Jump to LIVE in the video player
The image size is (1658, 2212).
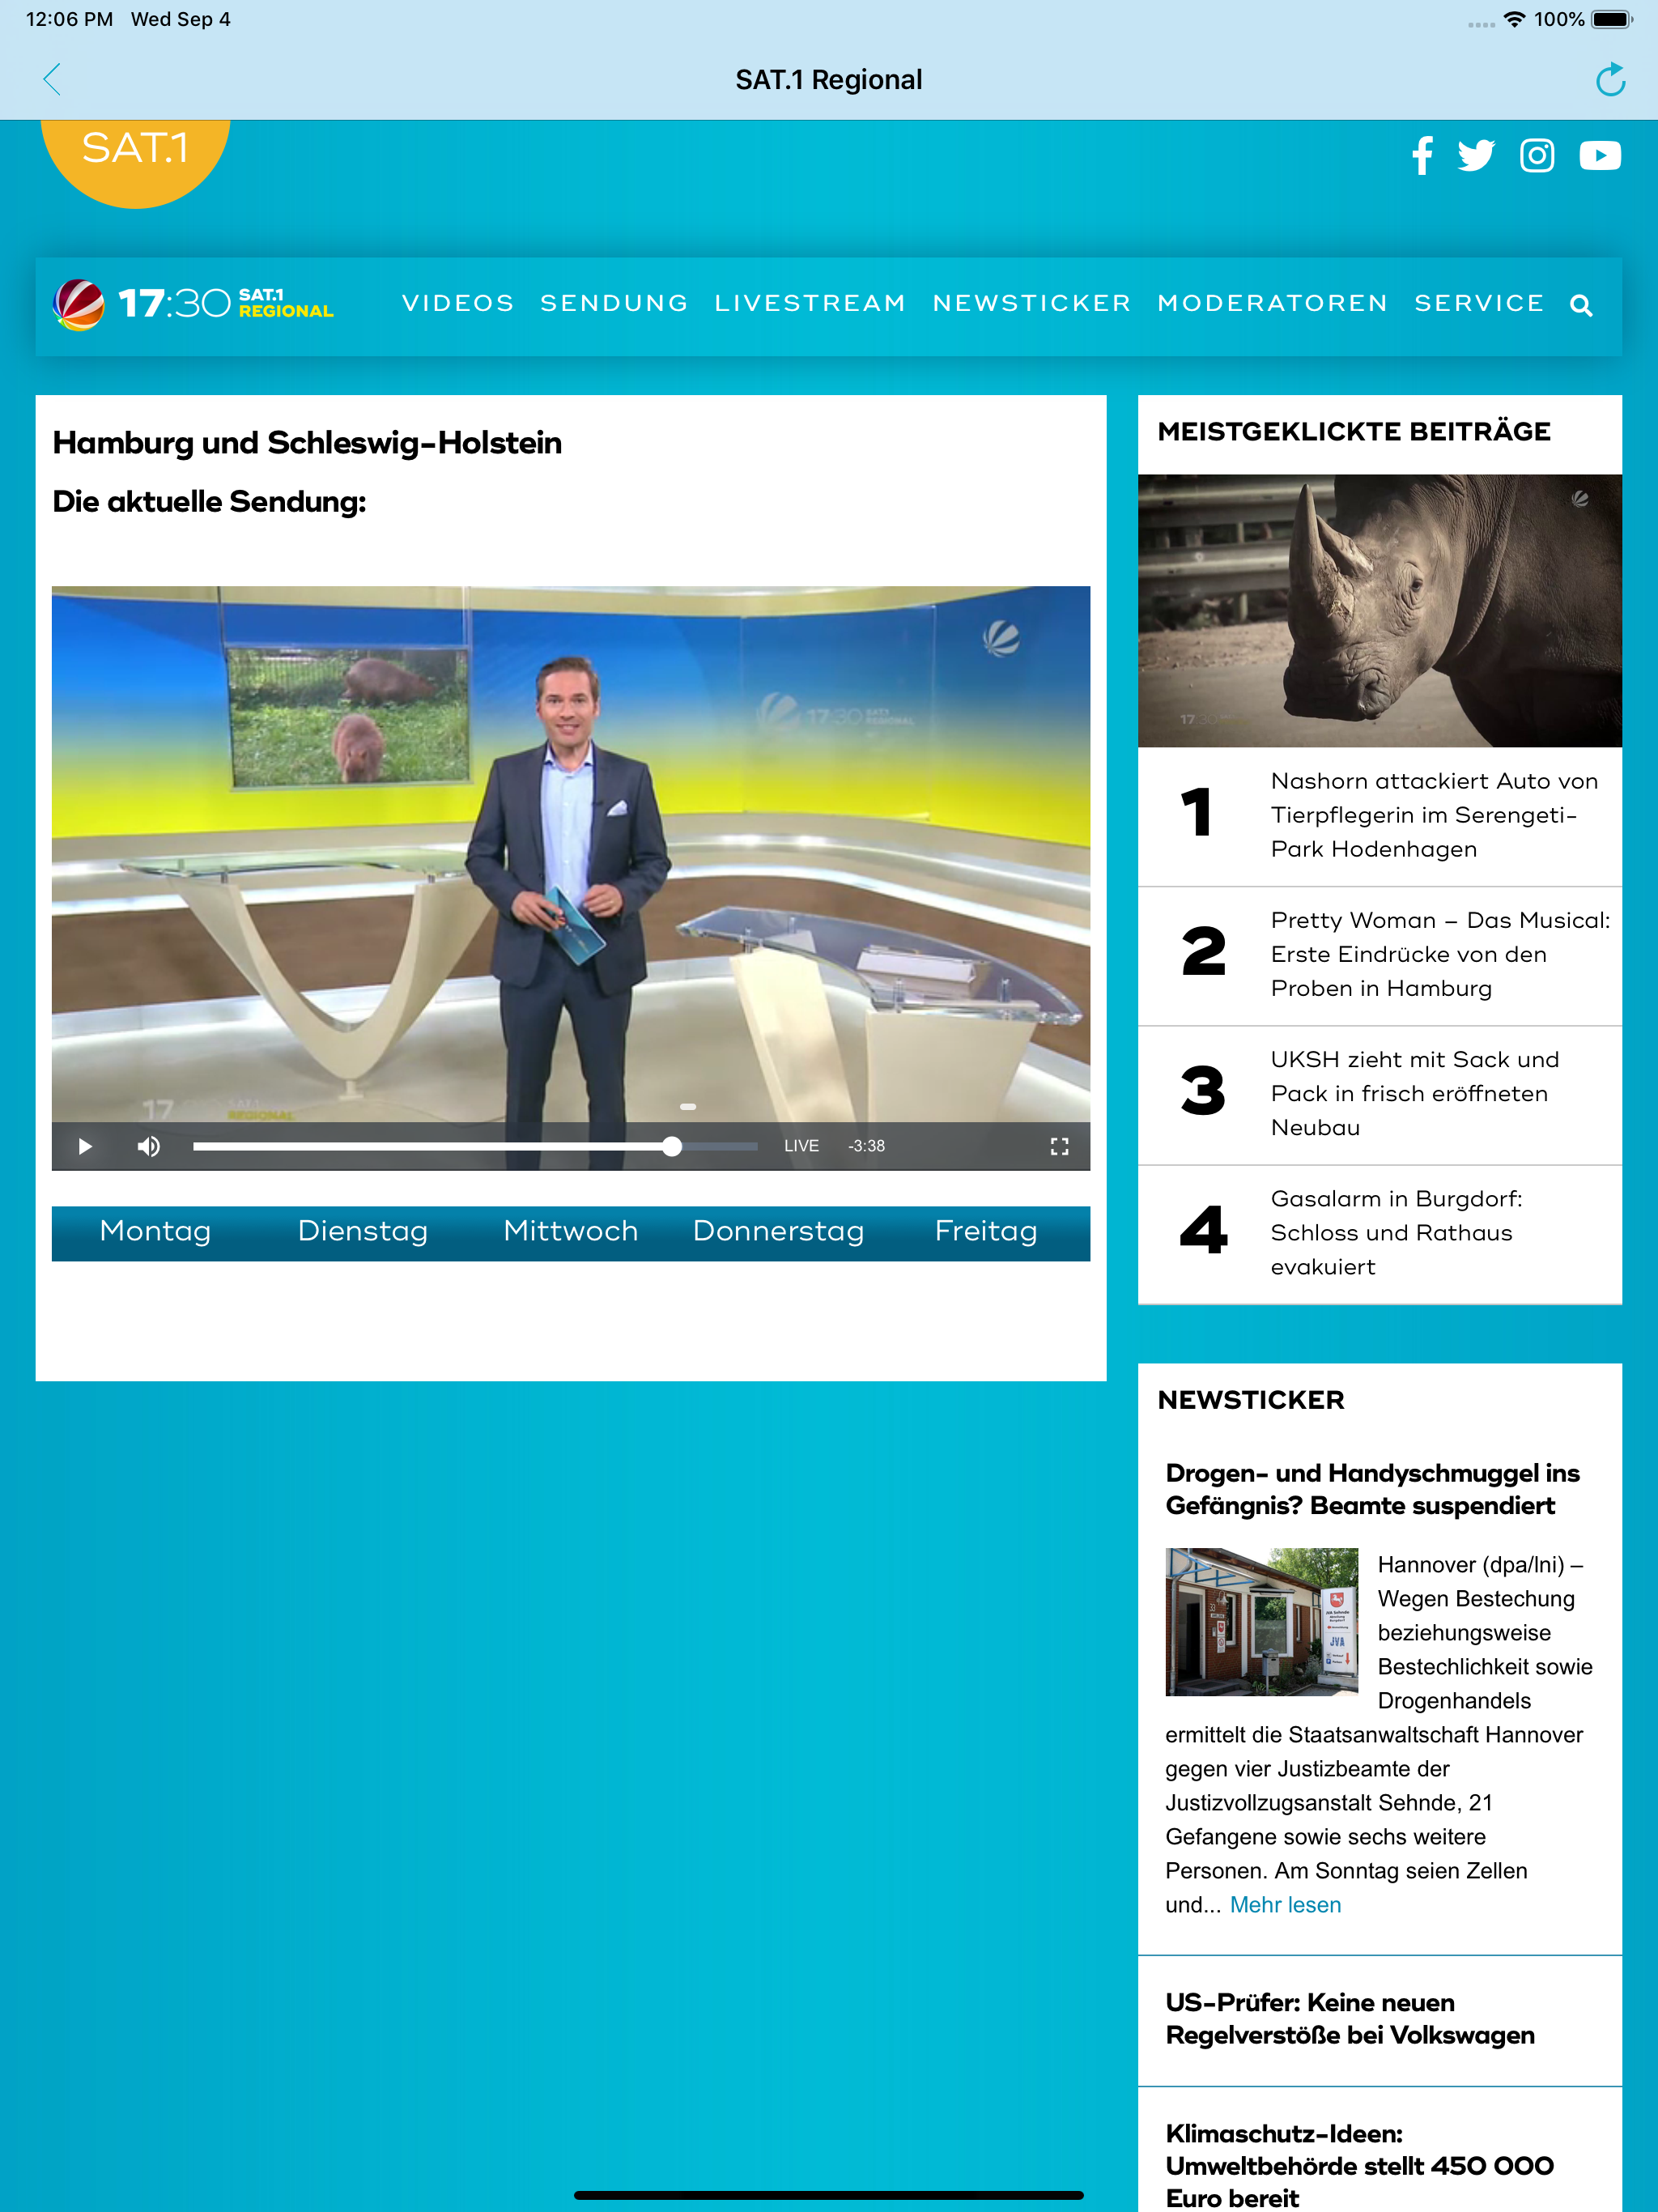pos(801,1146)
